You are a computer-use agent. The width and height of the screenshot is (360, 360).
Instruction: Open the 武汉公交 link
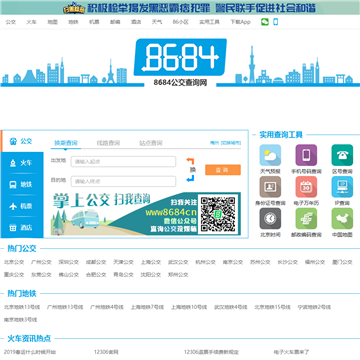178,262
